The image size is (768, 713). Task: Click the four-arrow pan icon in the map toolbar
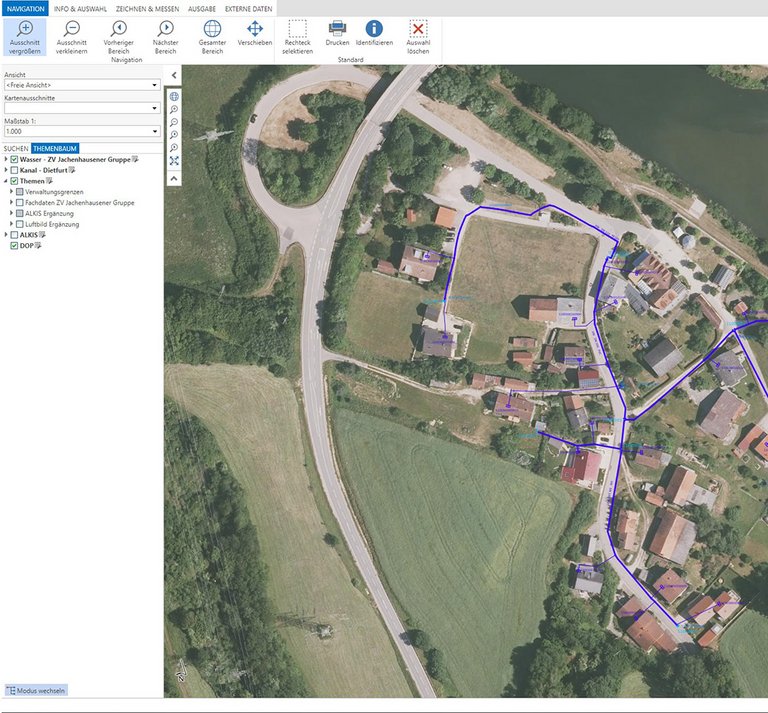tap(174, 161)
